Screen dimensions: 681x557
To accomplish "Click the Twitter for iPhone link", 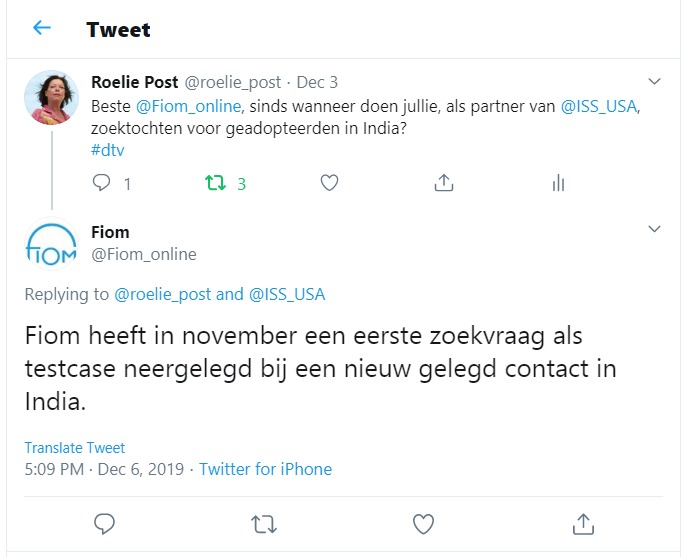I will pyautogui.click(x=265, y=469).
